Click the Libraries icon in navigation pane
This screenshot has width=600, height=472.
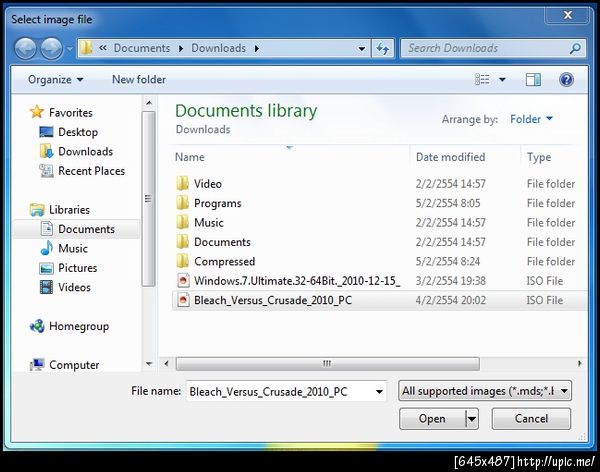point(37,209)
